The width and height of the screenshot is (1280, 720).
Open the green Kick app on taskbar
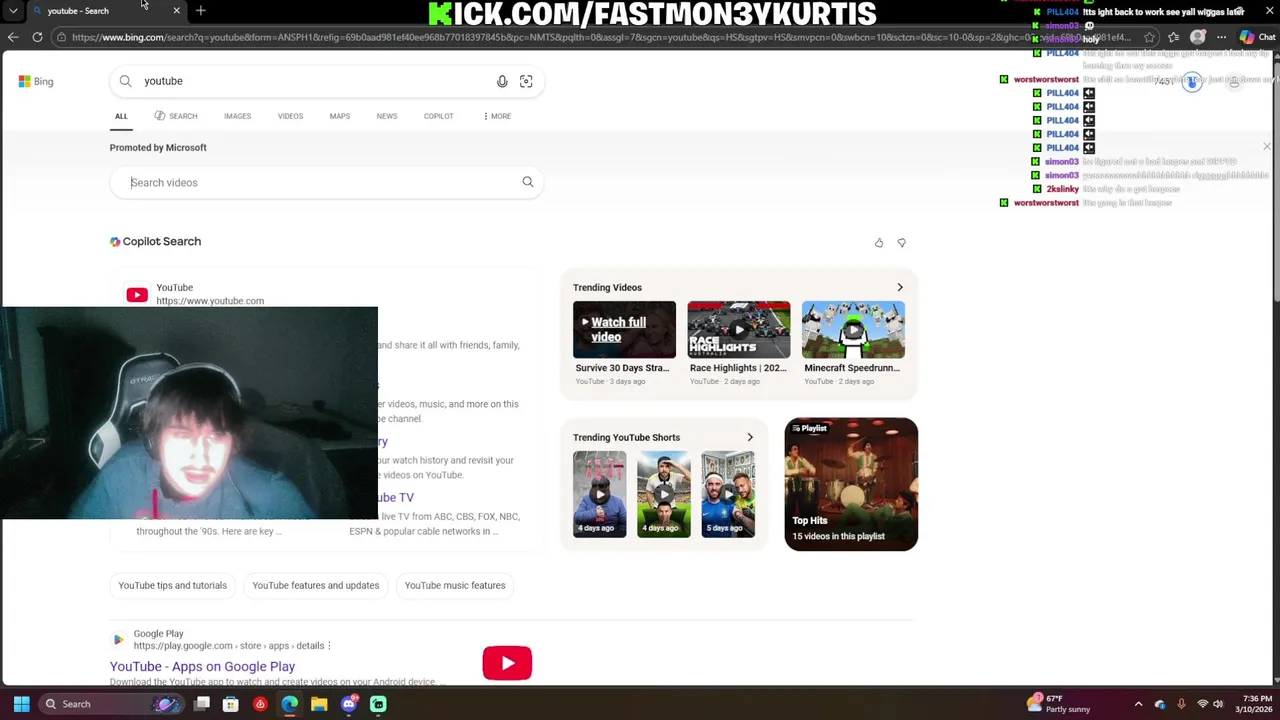point(378,704)
